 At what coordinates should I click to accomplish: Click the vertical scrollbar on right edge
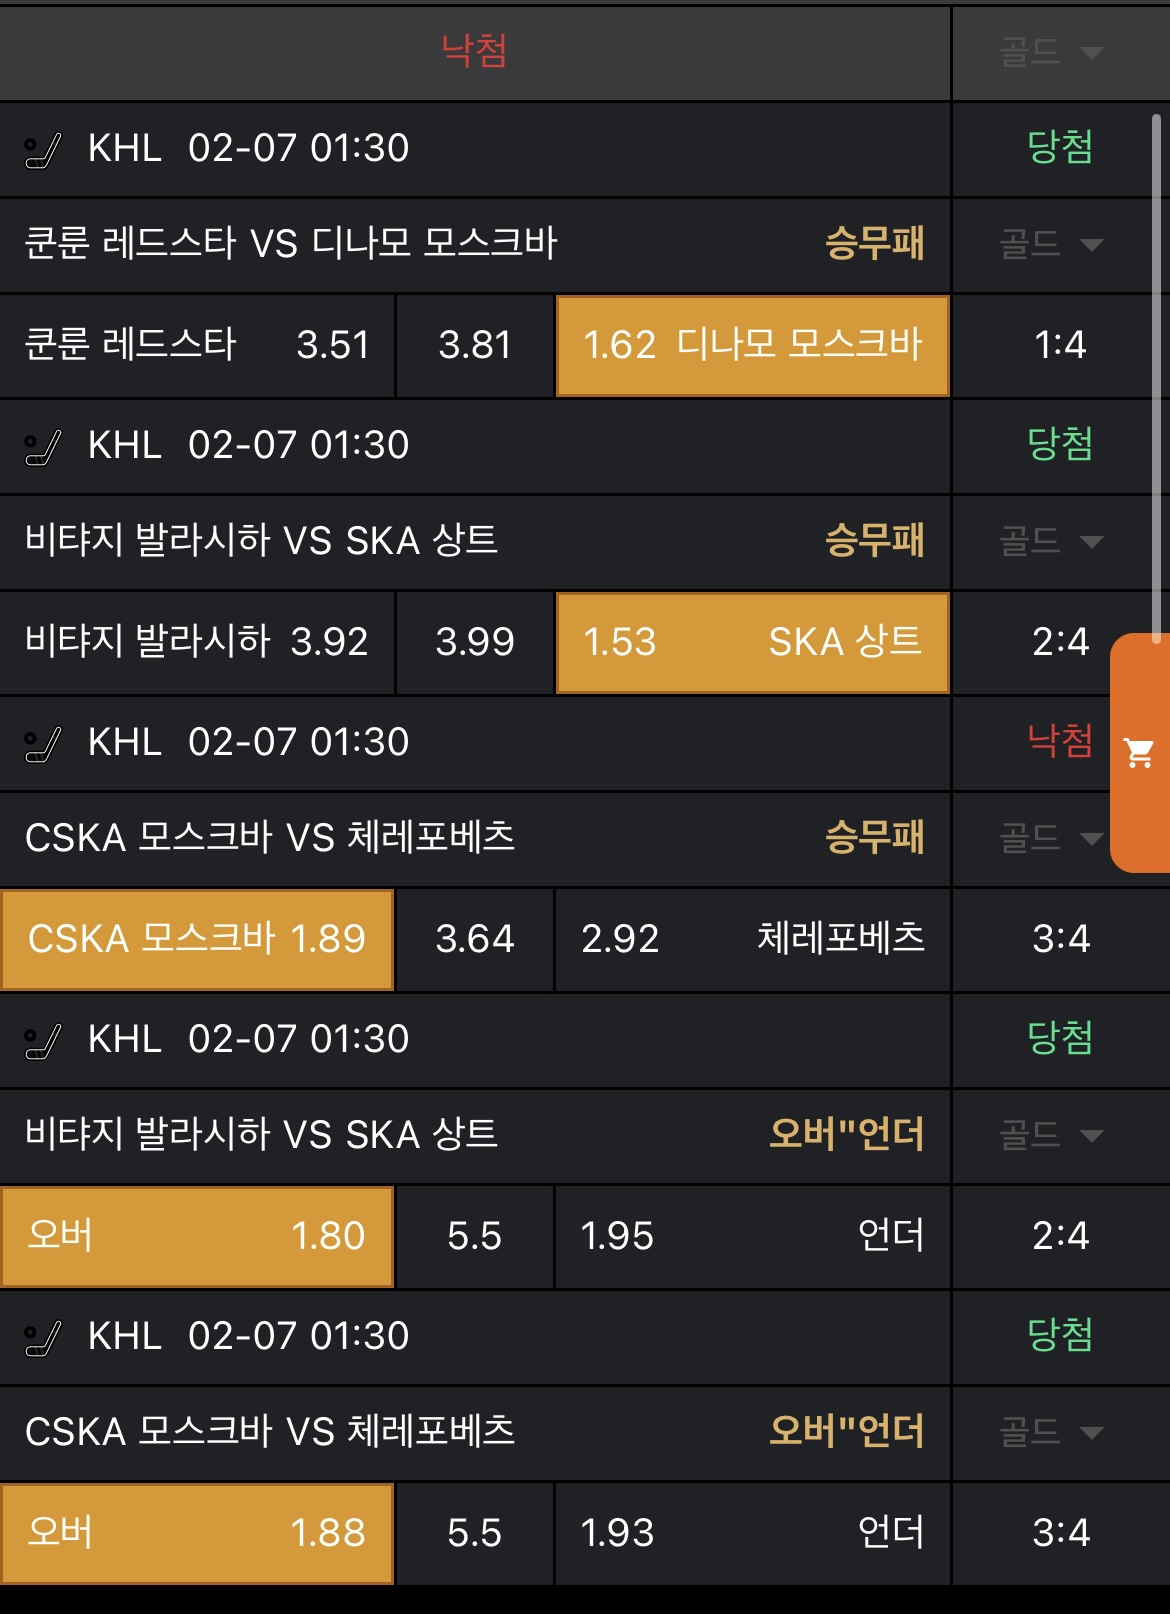[x=1156, y=380]
